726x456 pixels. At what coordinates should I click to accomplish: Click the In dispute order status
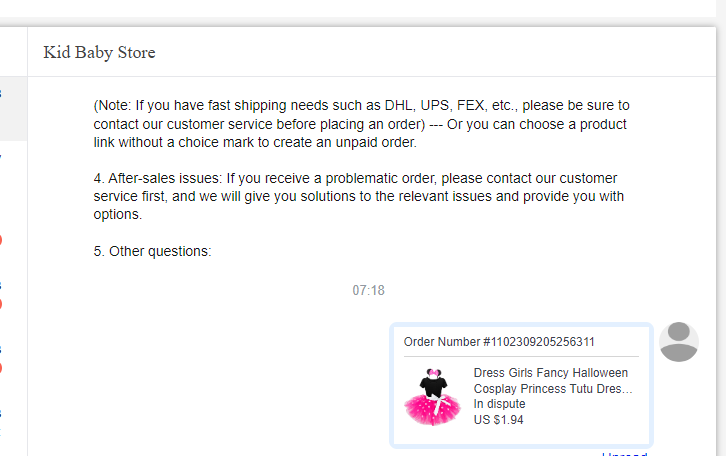point(499,404)
